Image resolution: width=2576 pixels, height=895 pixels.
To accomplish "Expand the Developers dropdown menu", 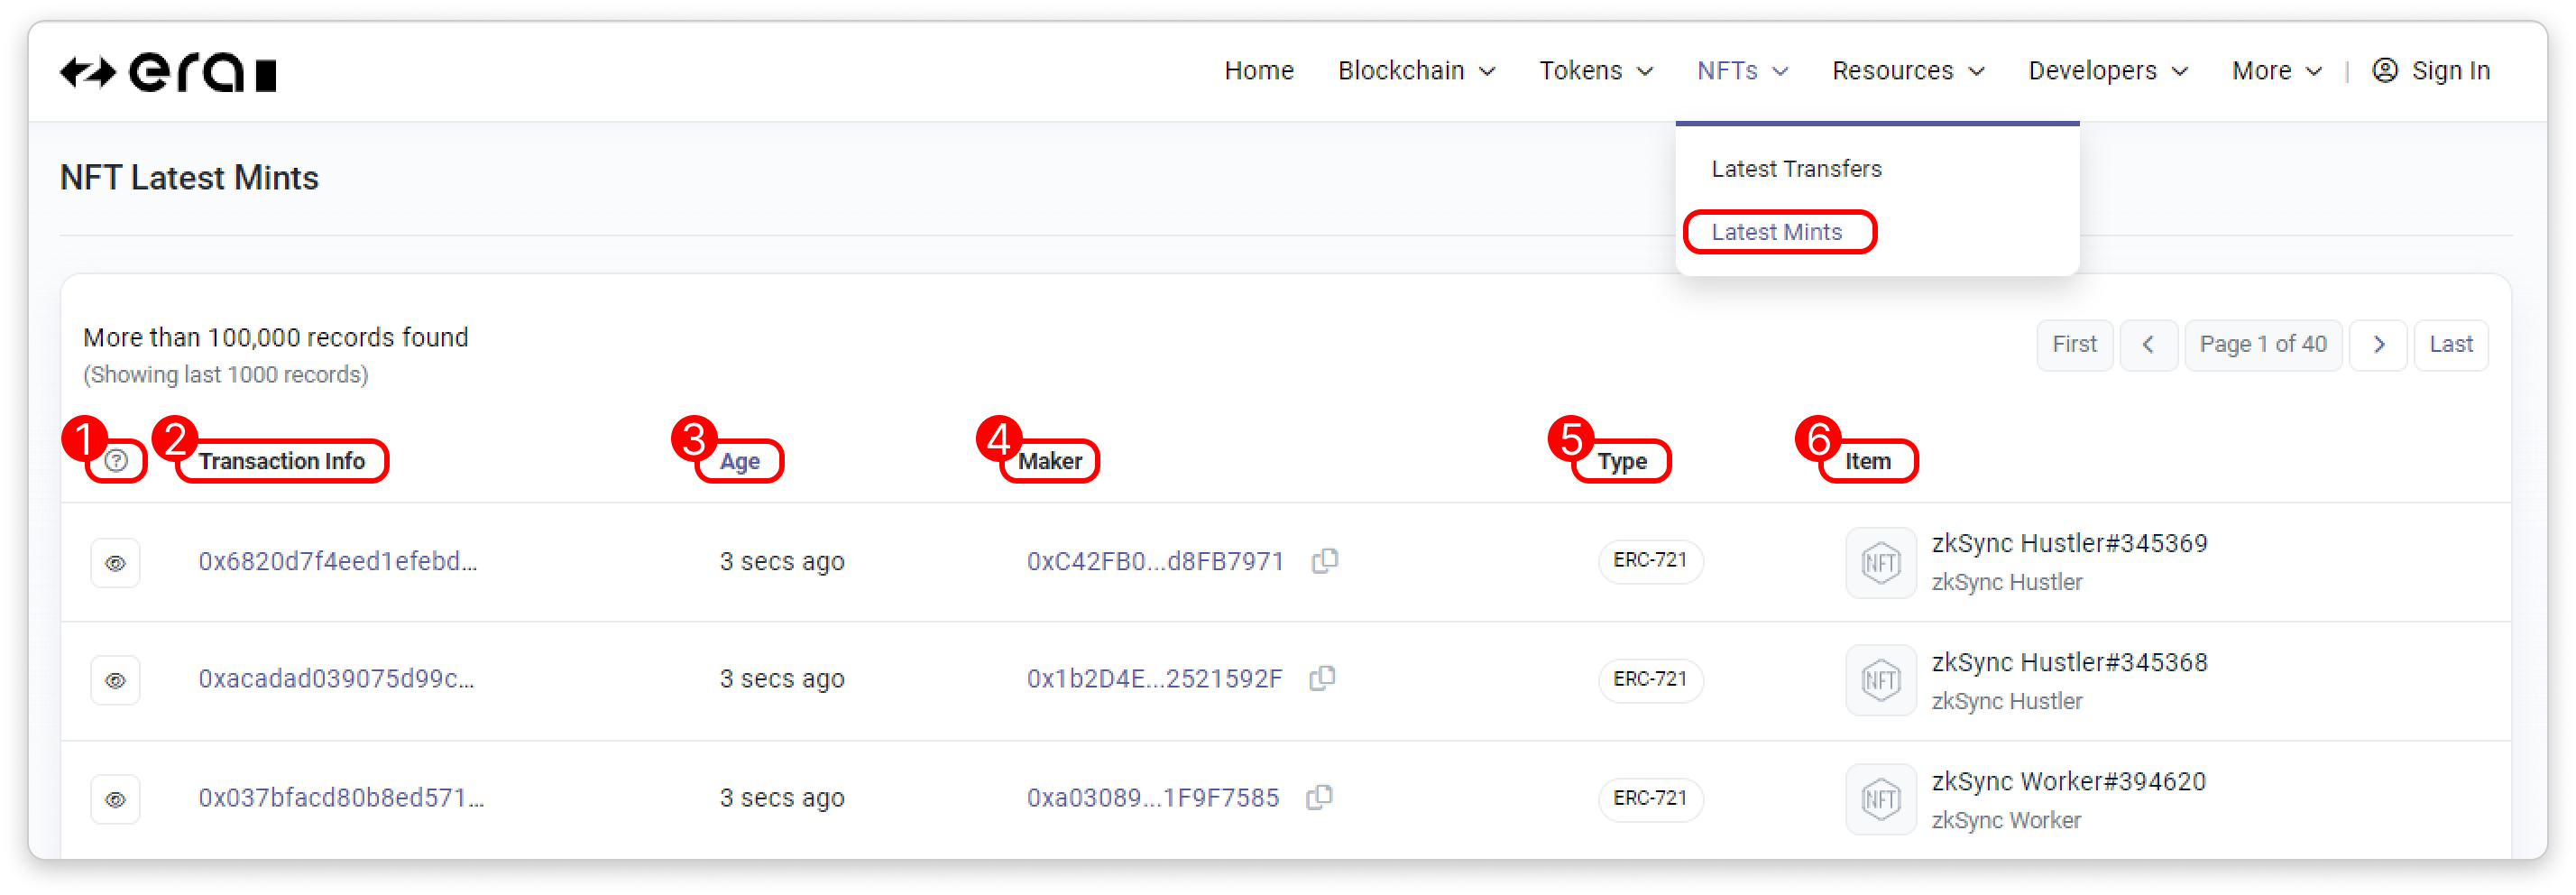I will point(2107,71).
